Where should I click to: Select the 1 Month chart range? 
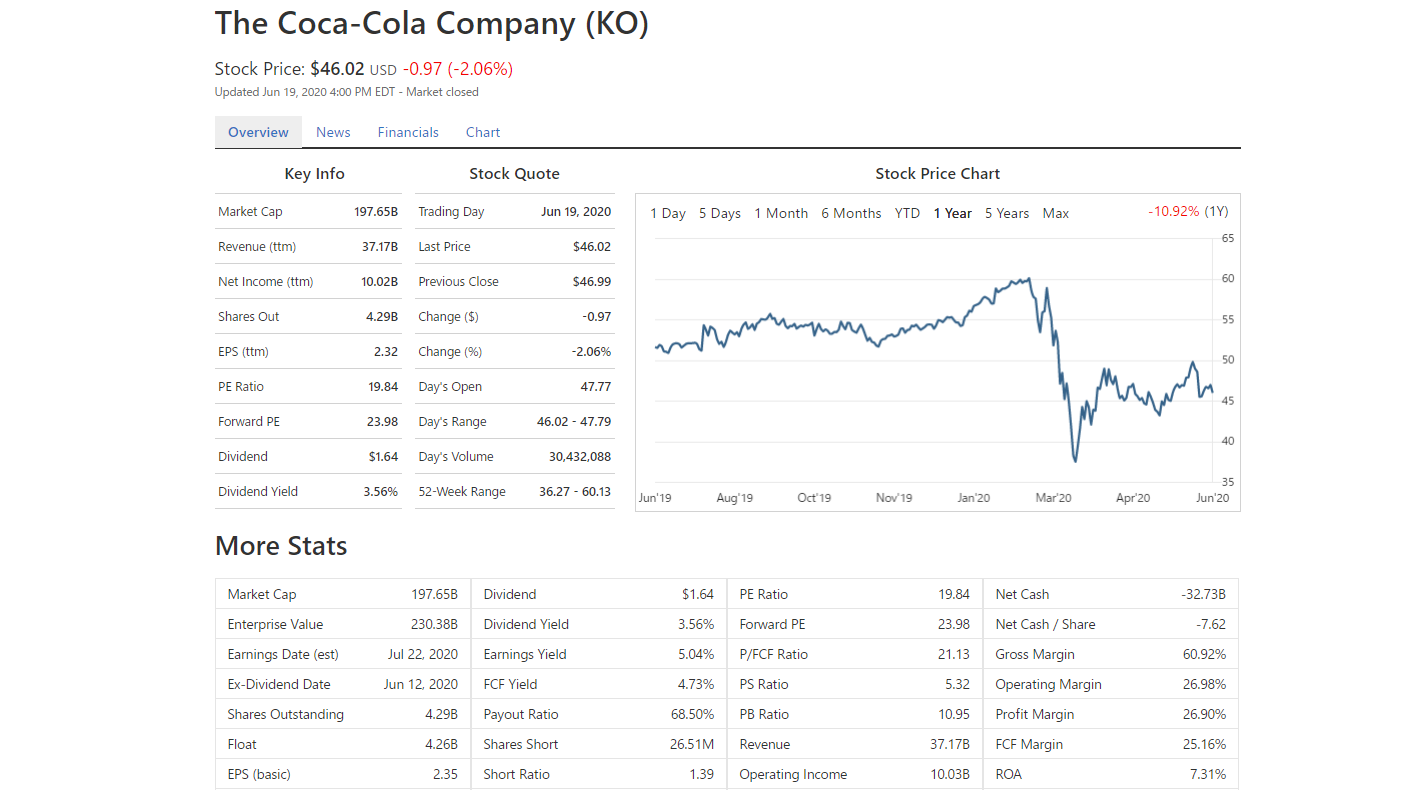[x=781, y=213]
